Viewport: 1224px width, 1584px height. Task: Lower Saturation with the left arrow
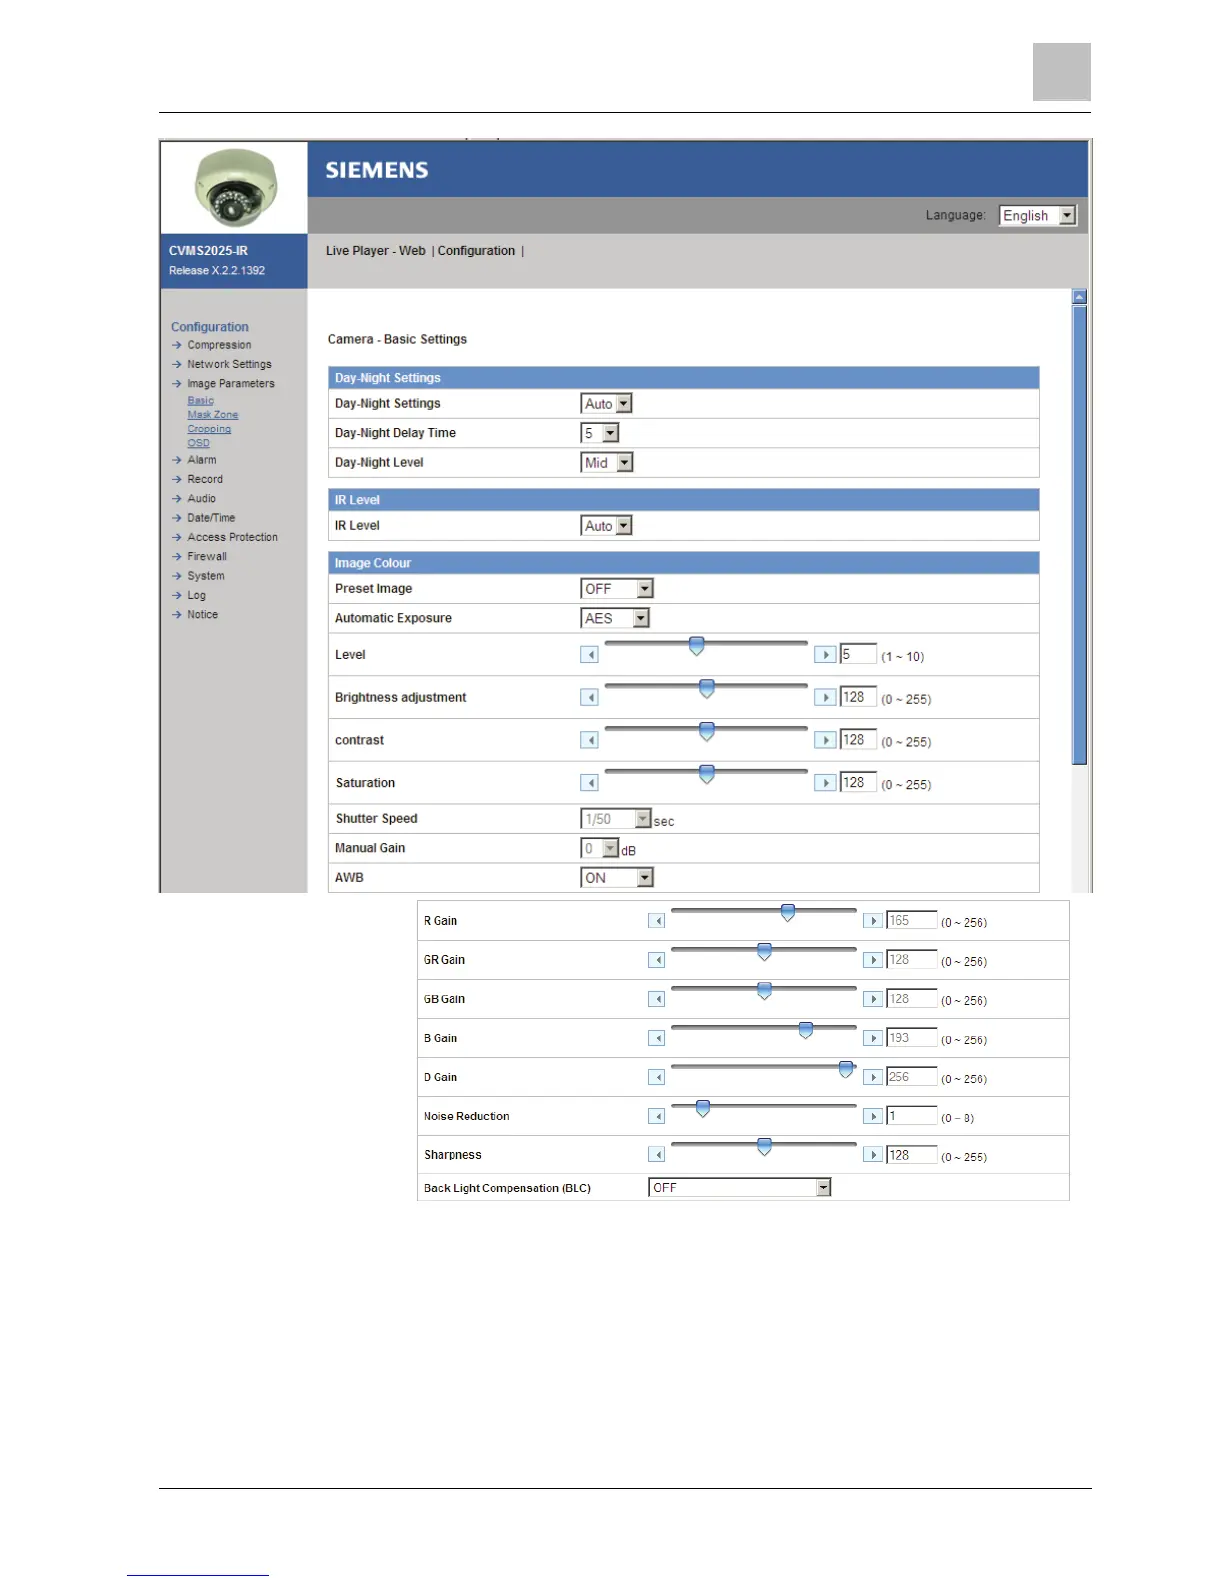point(590,783)
